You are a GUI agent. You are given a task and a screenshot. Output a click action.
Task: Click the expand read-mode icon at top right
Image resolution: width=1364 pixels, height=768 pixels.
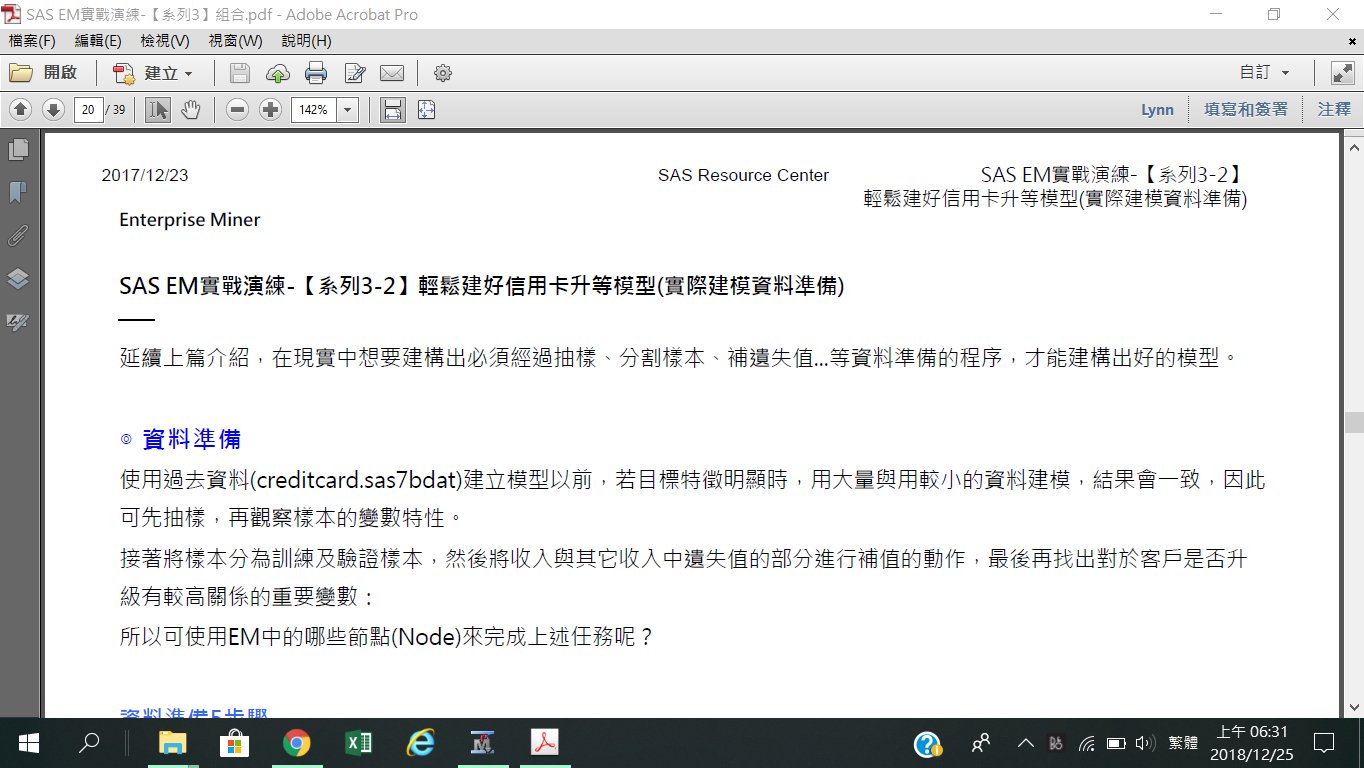(1342, 73)
